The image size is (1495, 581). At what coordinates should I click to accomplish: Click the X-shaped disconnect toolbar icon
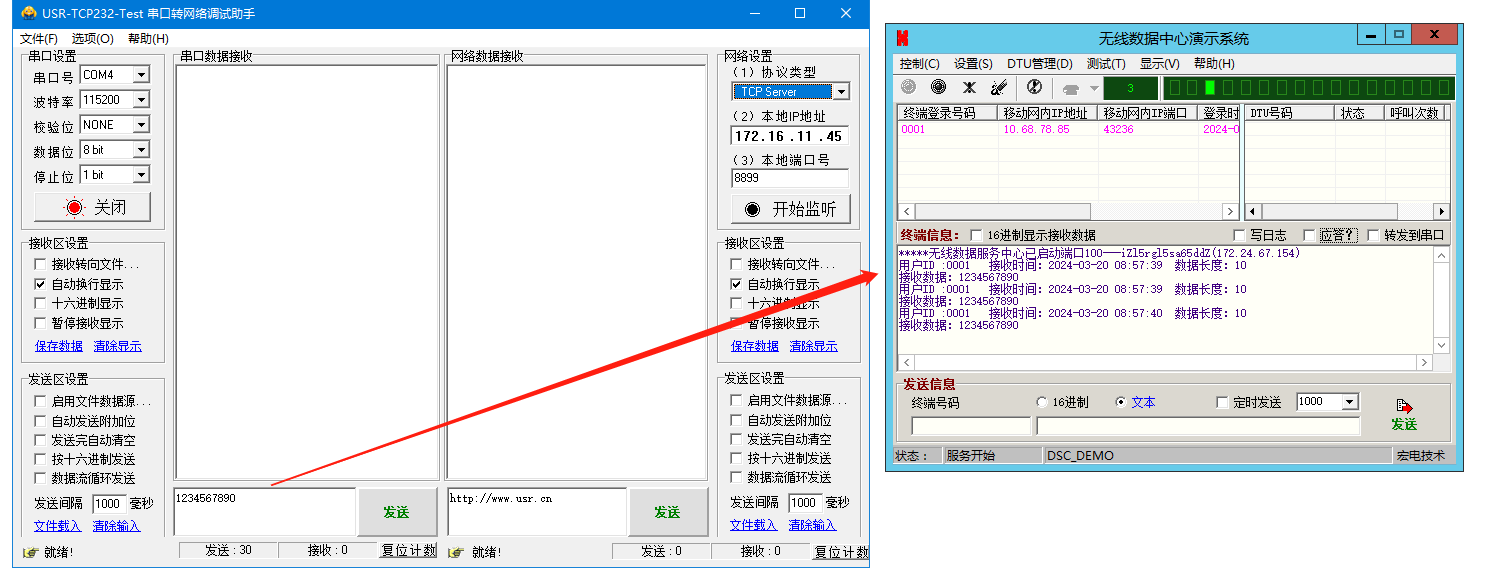click(968, 88)
